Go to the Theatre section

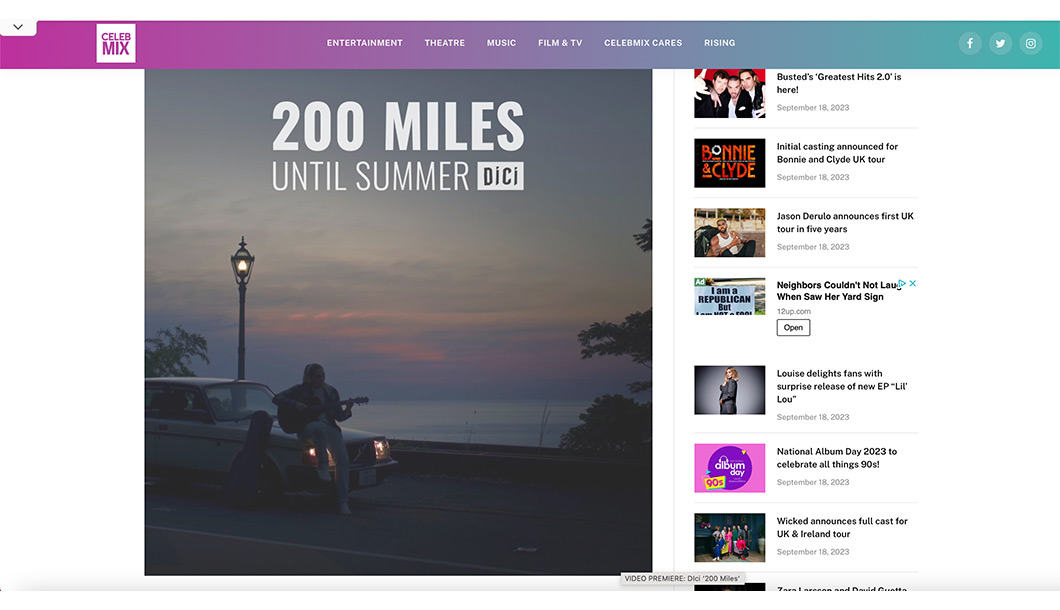pos(445,43)
